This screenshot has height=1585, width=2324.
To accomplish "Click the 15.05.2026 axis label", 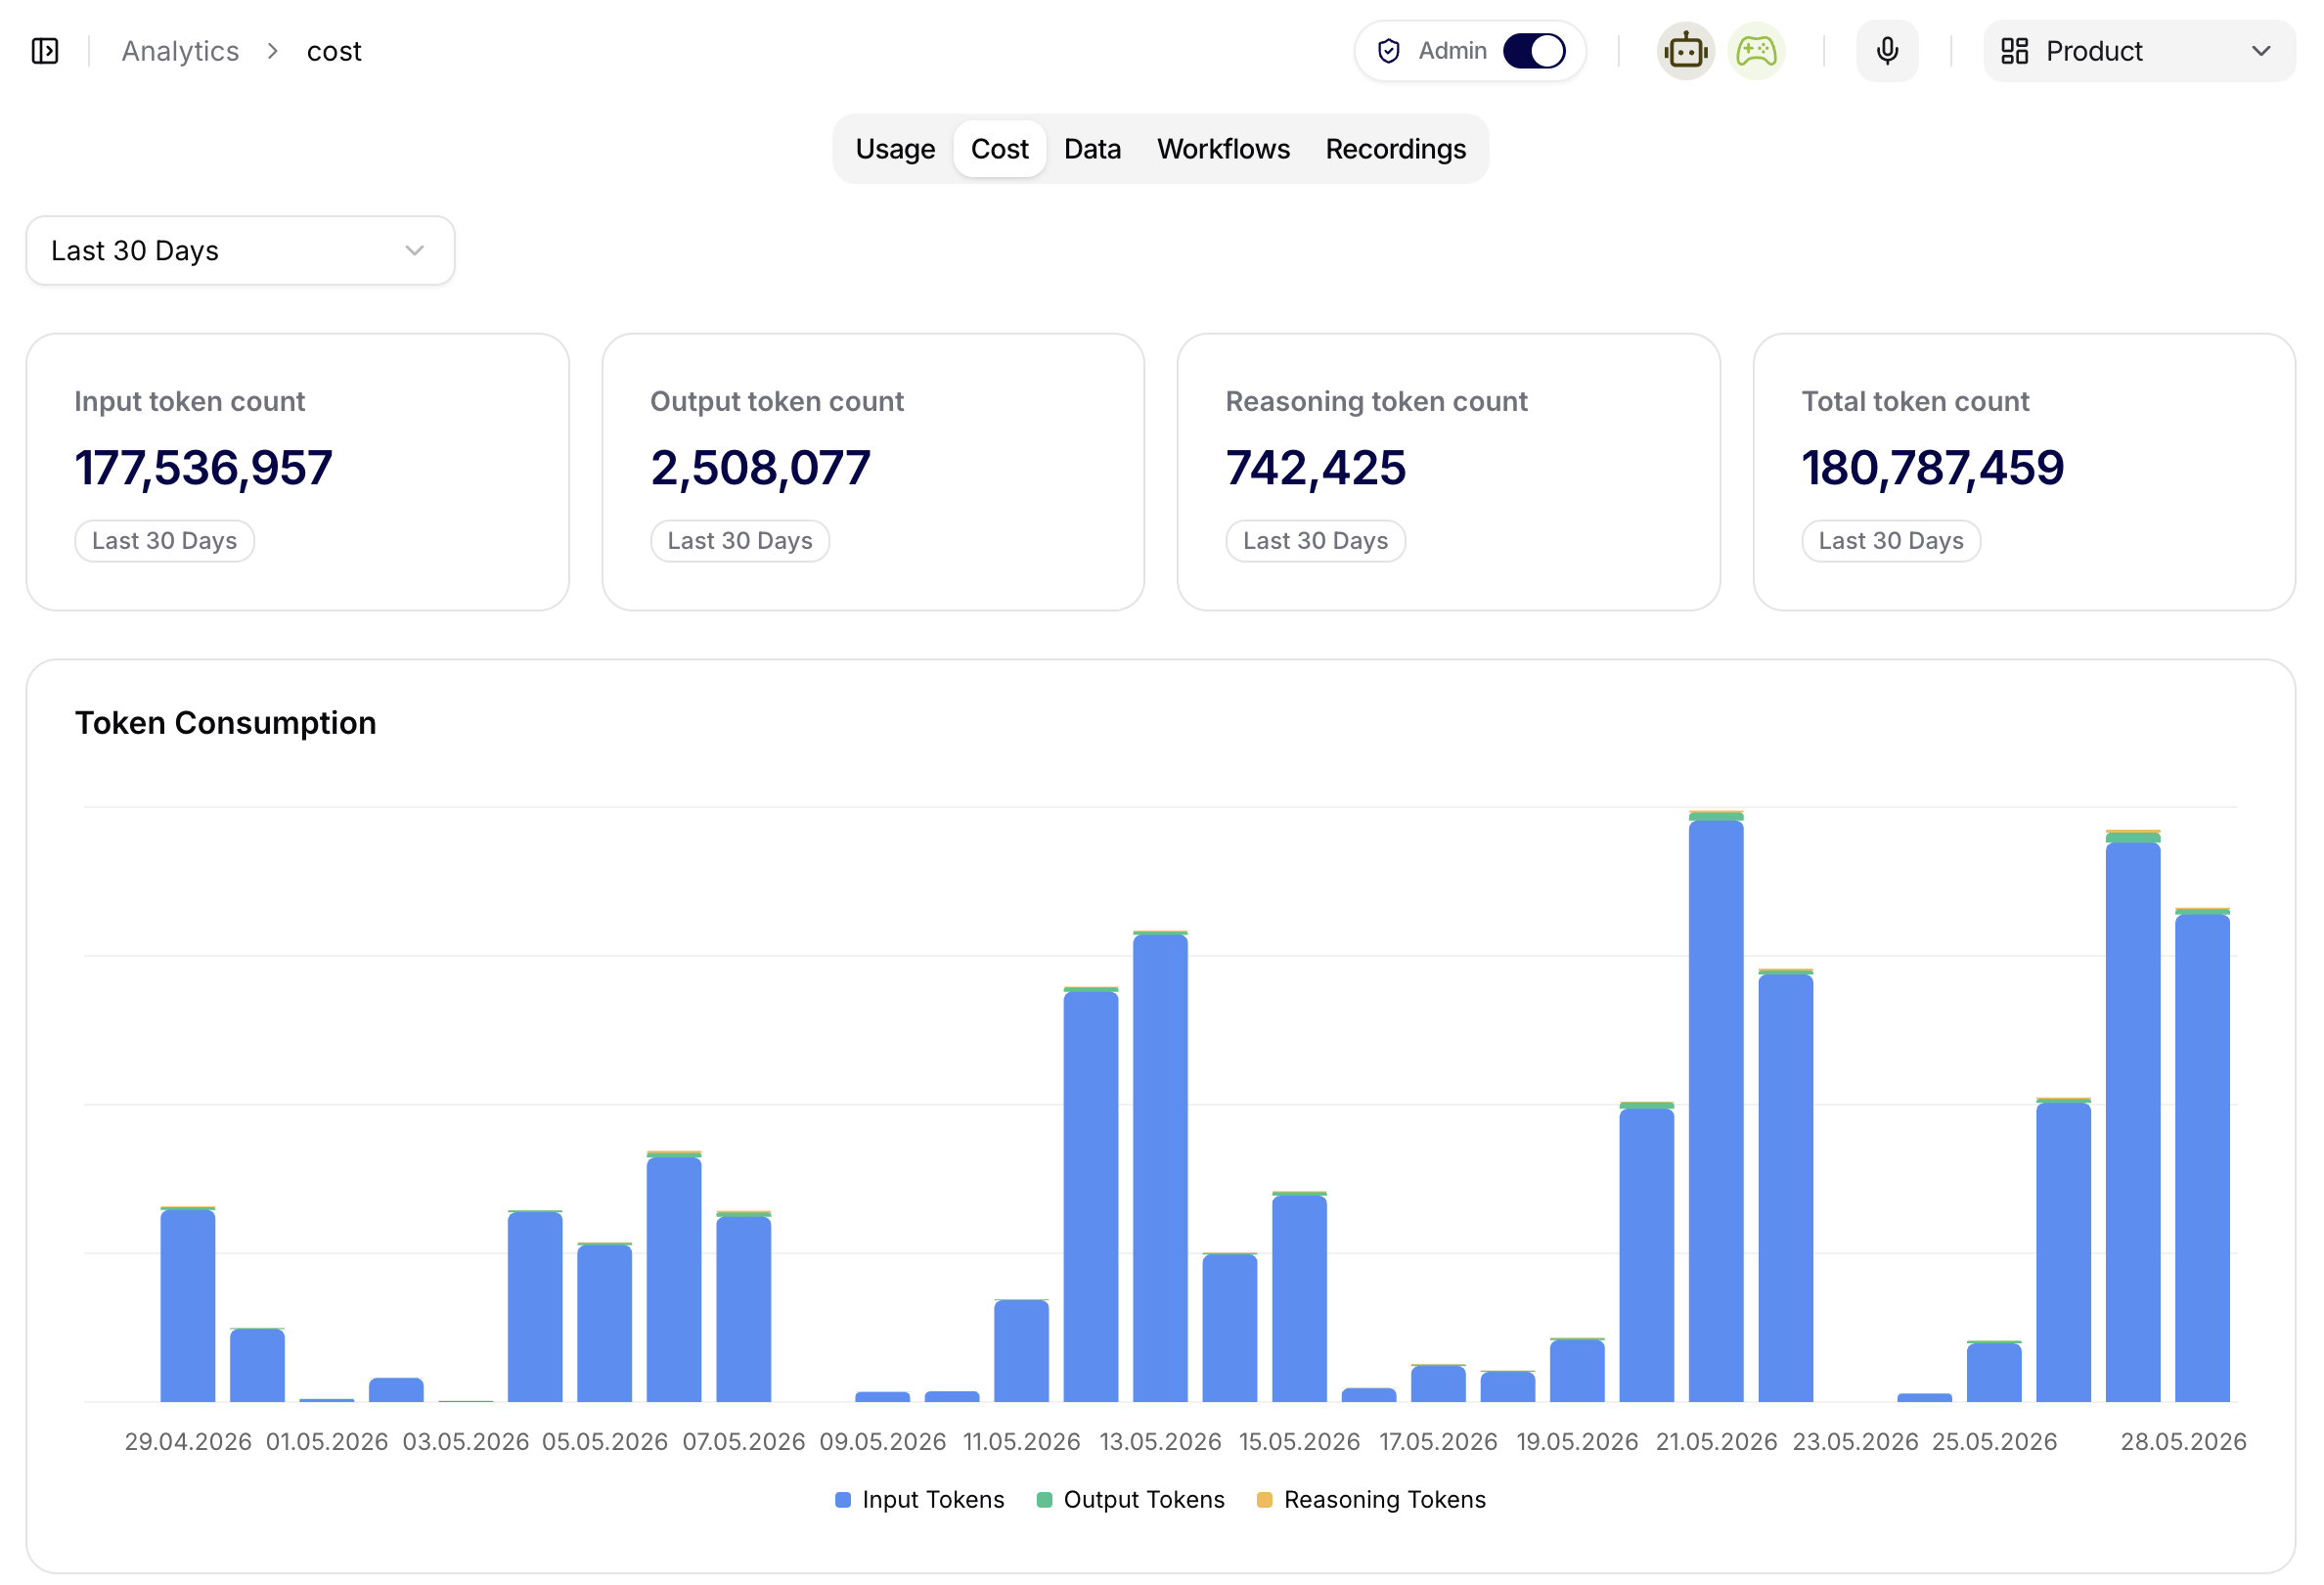I will (1299, 1441).
